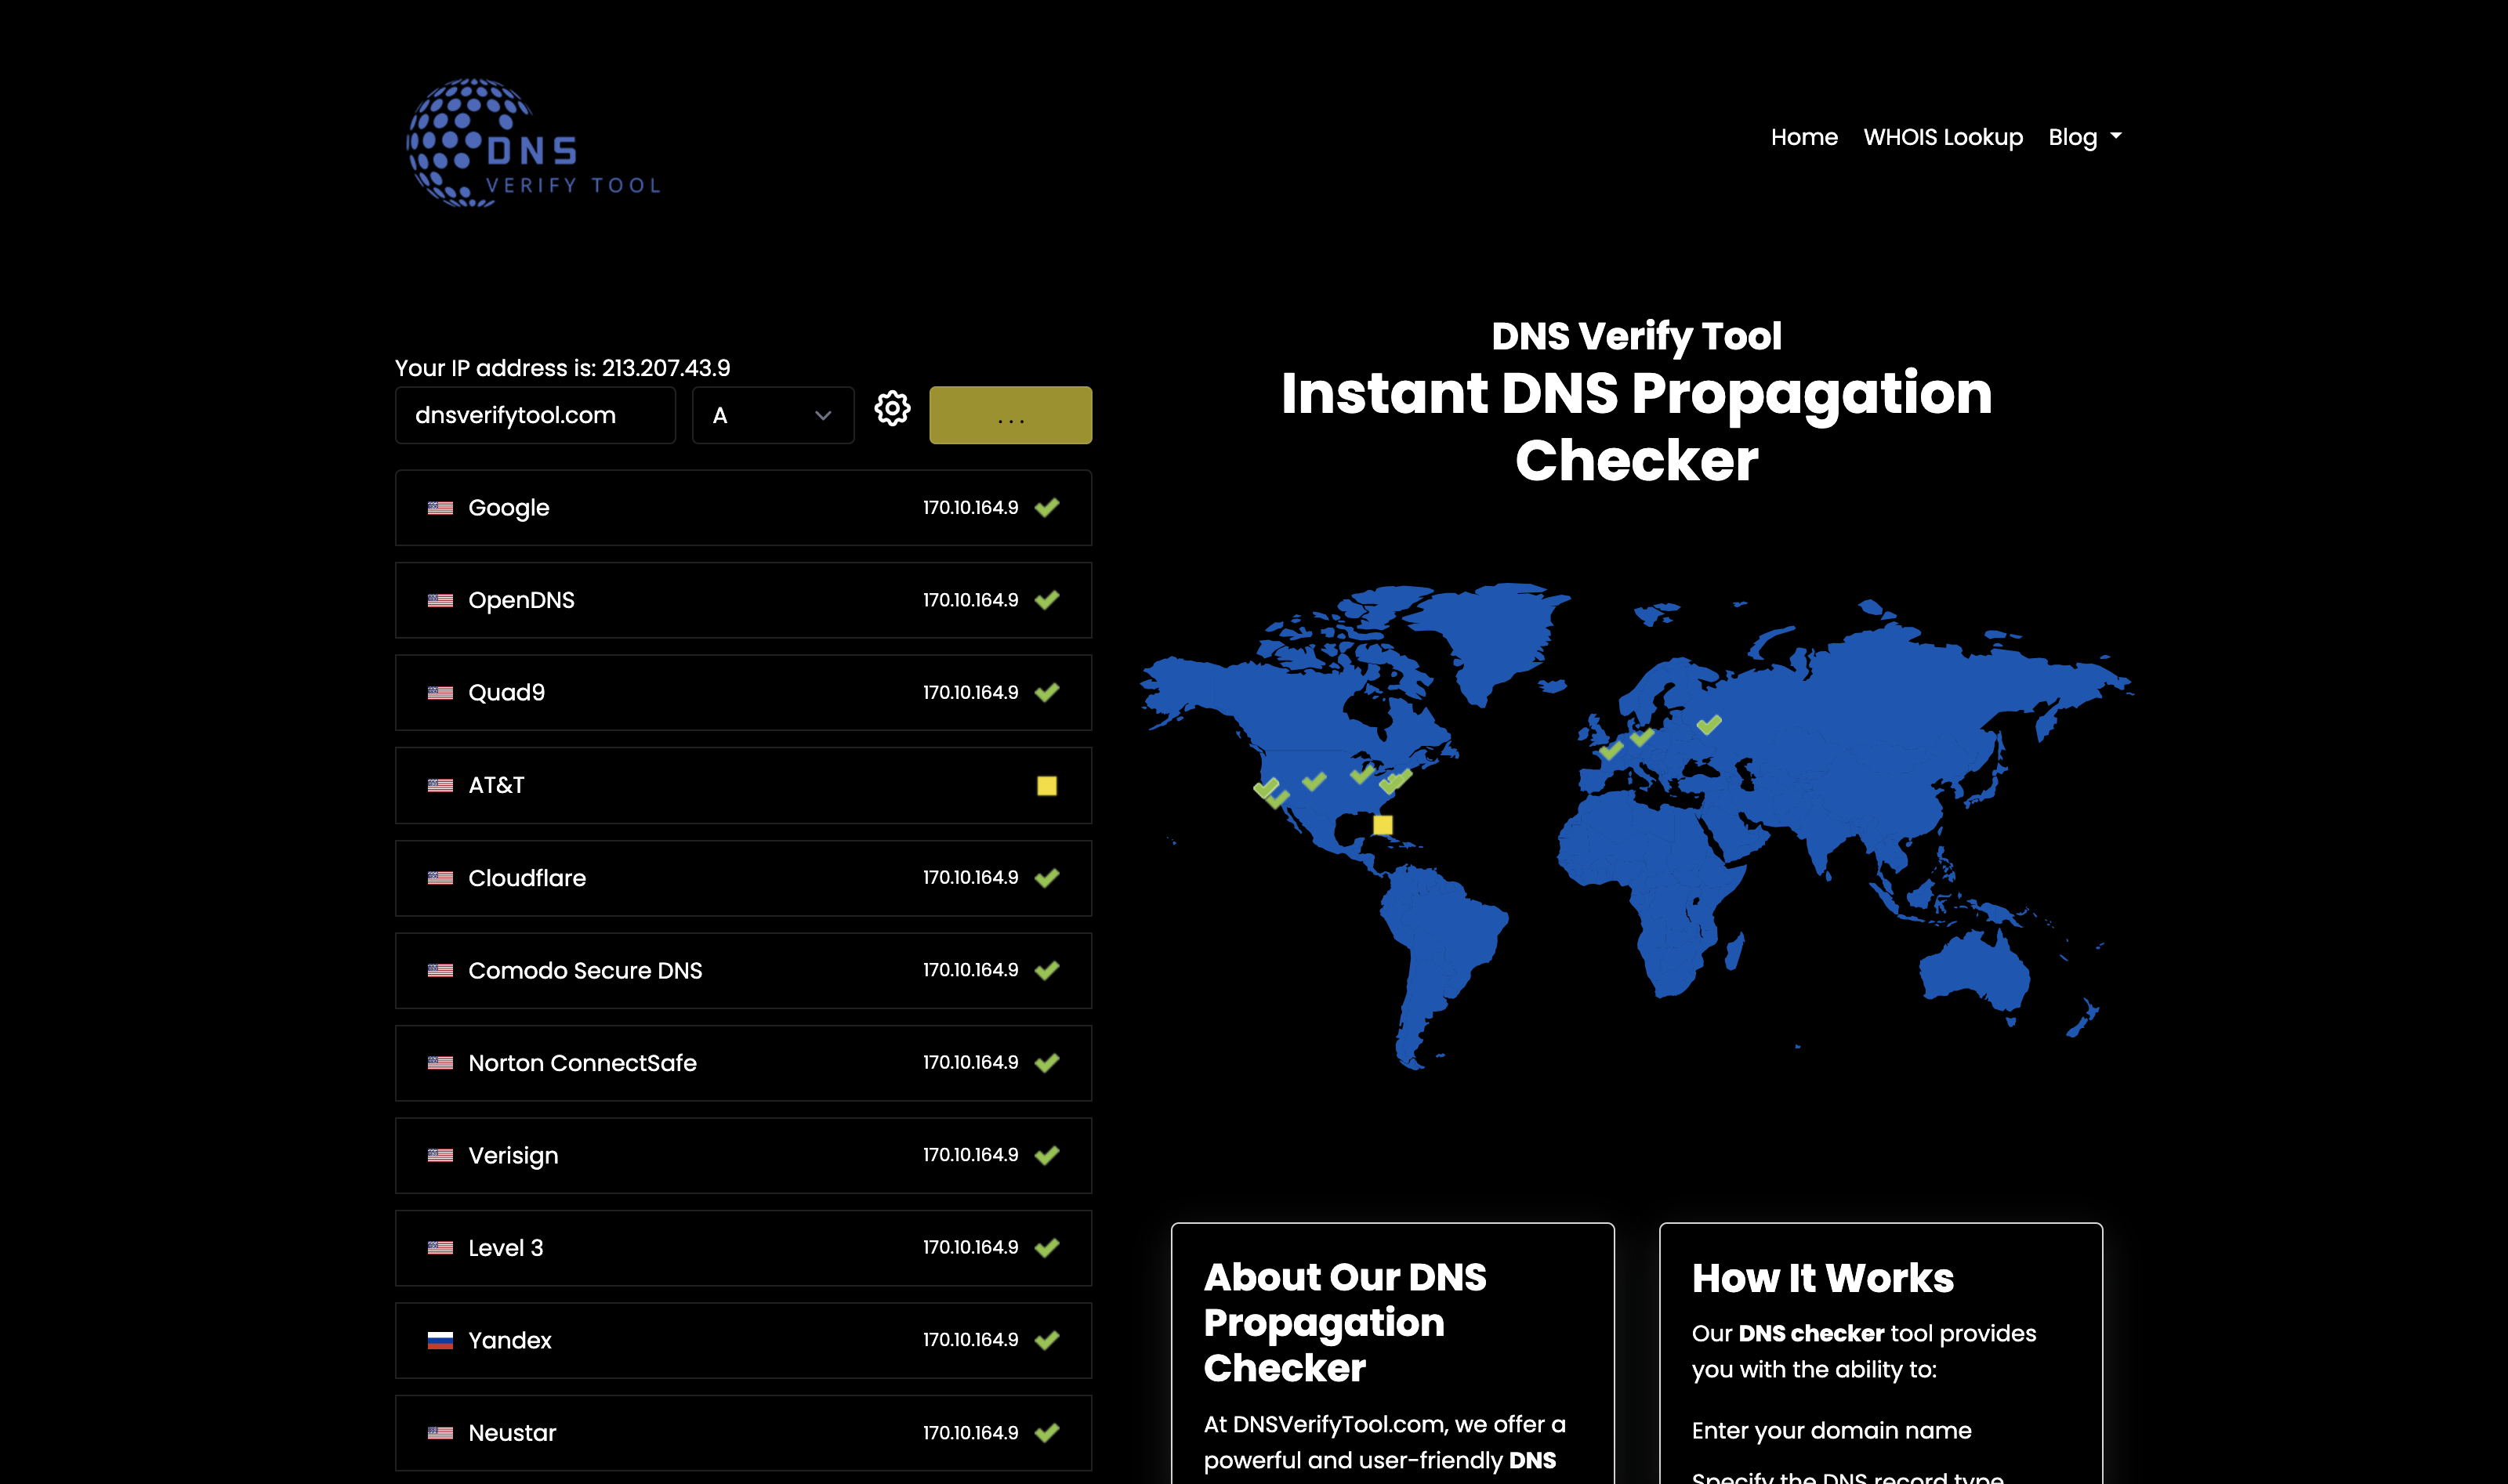This screenshot has width=2508, height=1484.
Task: Click the flag icon beside Neustar
Action: (x=440, y=1433)
